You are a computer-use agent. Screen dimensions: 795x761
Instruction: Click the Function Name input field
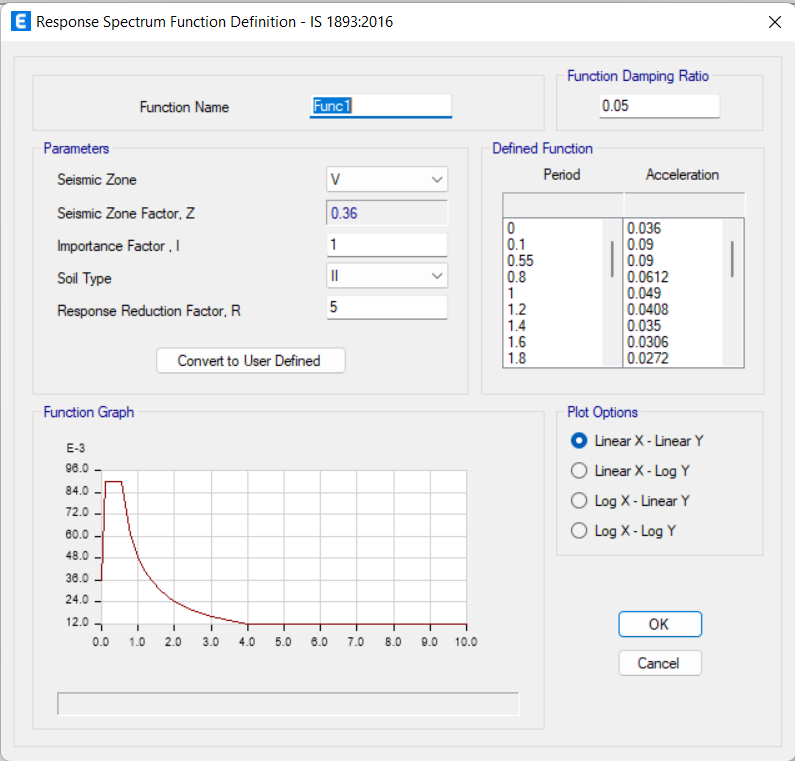[381, 106]
